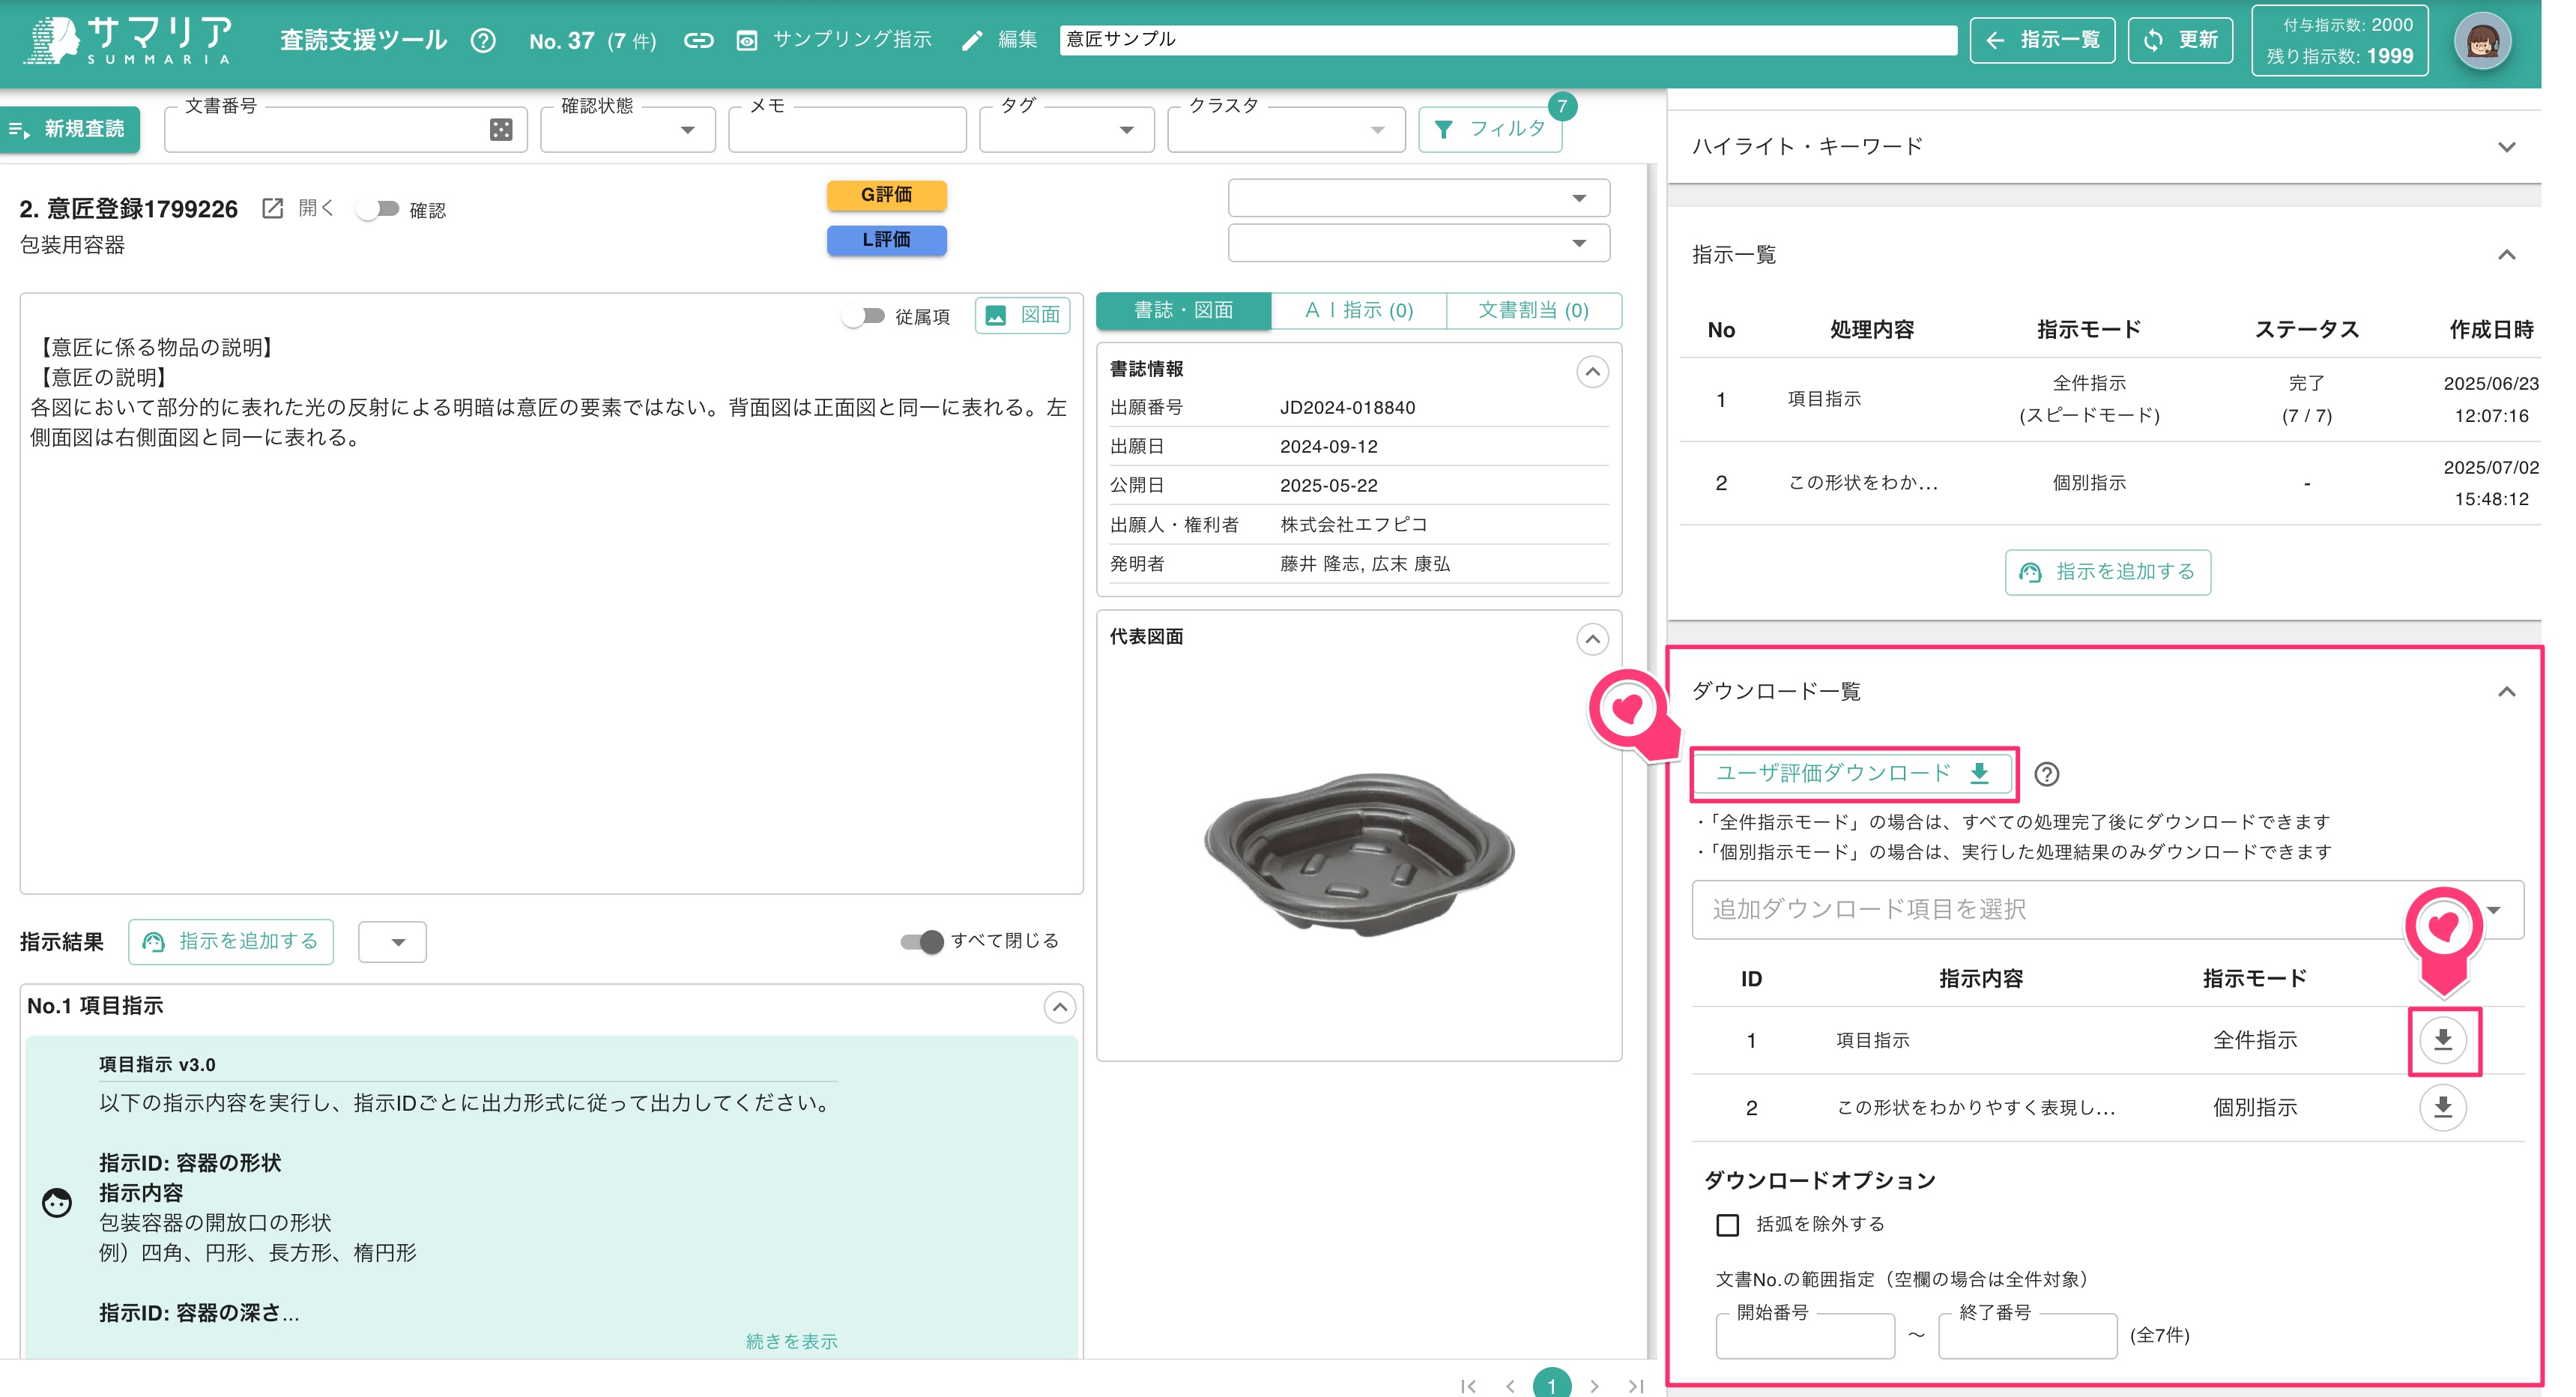
Task: Open the L評価 value dropdown
Action: coord(1418,243)
